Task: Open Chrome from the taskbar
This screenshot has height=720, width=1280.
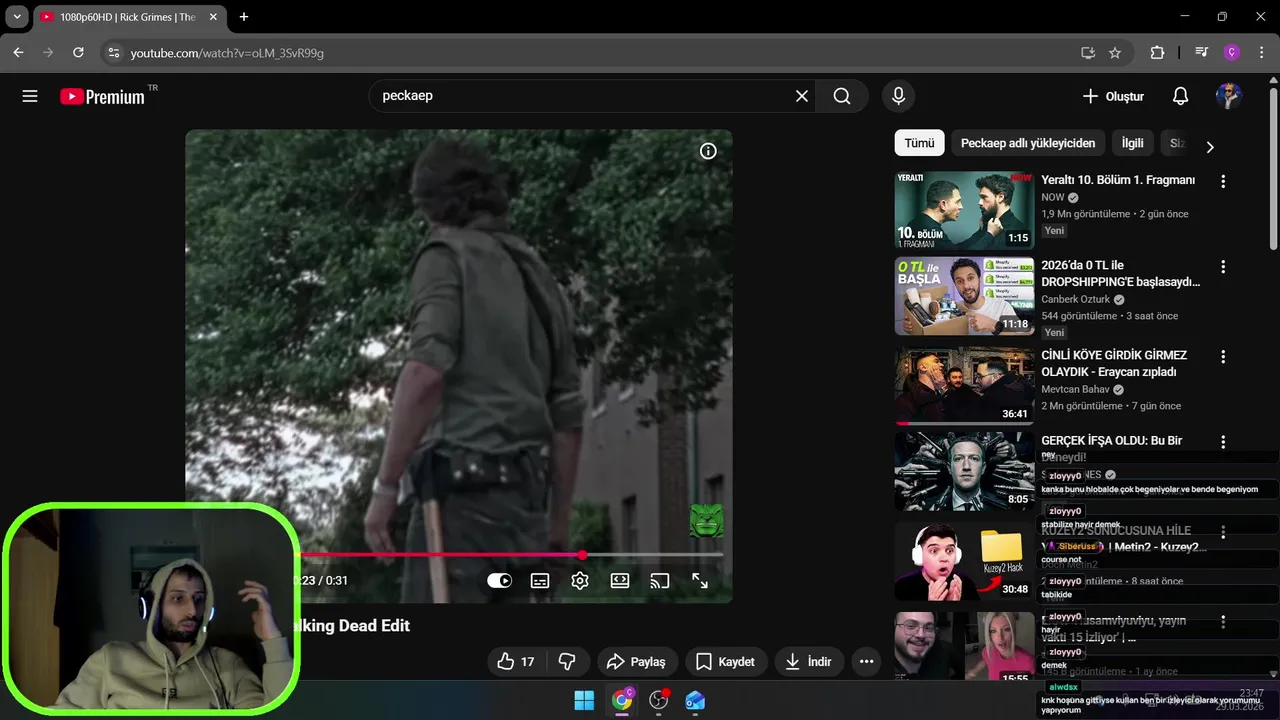Action: [622, 700]
